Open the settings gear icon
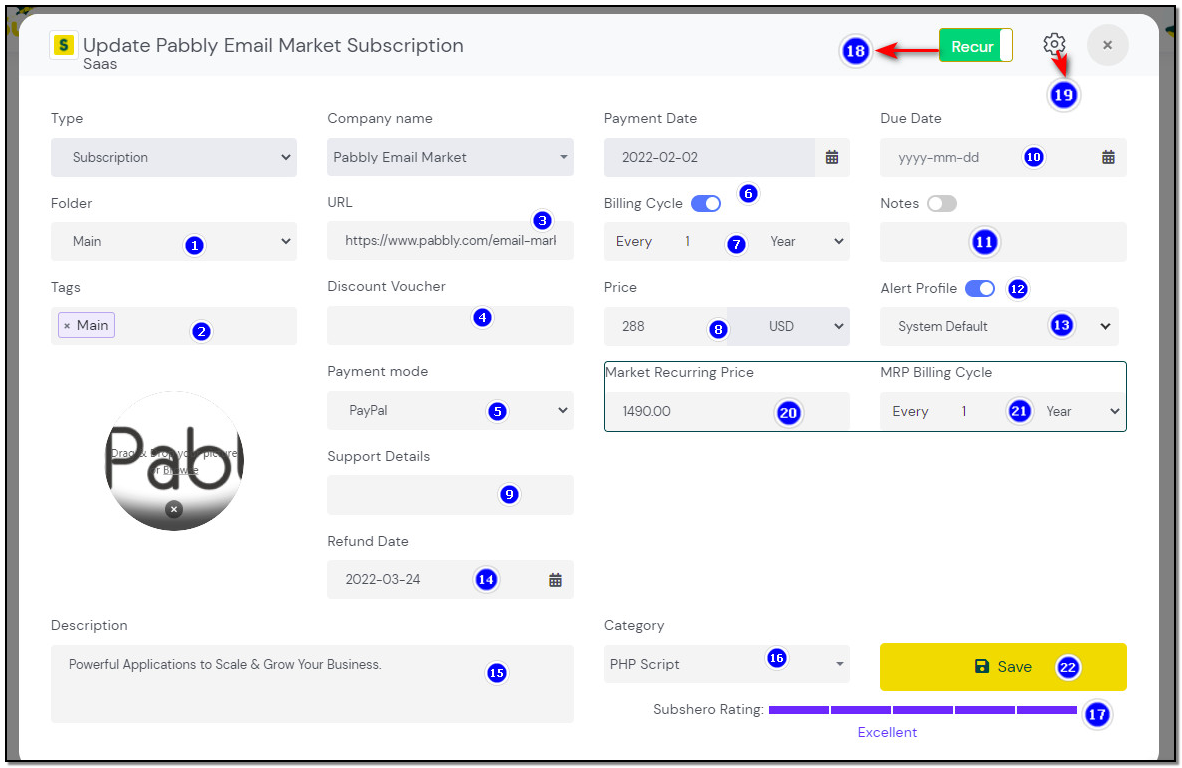Screen dimensions: 1182x768 1054,44
